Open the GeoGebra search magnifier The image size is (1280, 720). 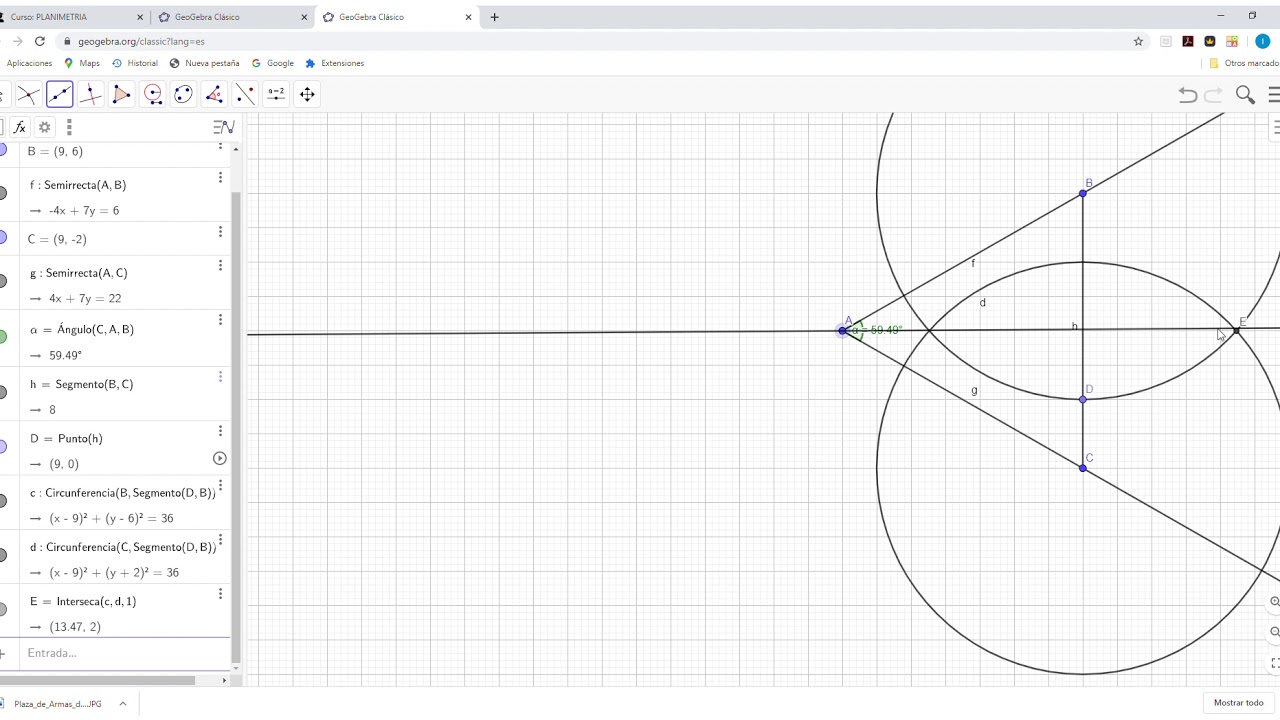pos(1245,94)
